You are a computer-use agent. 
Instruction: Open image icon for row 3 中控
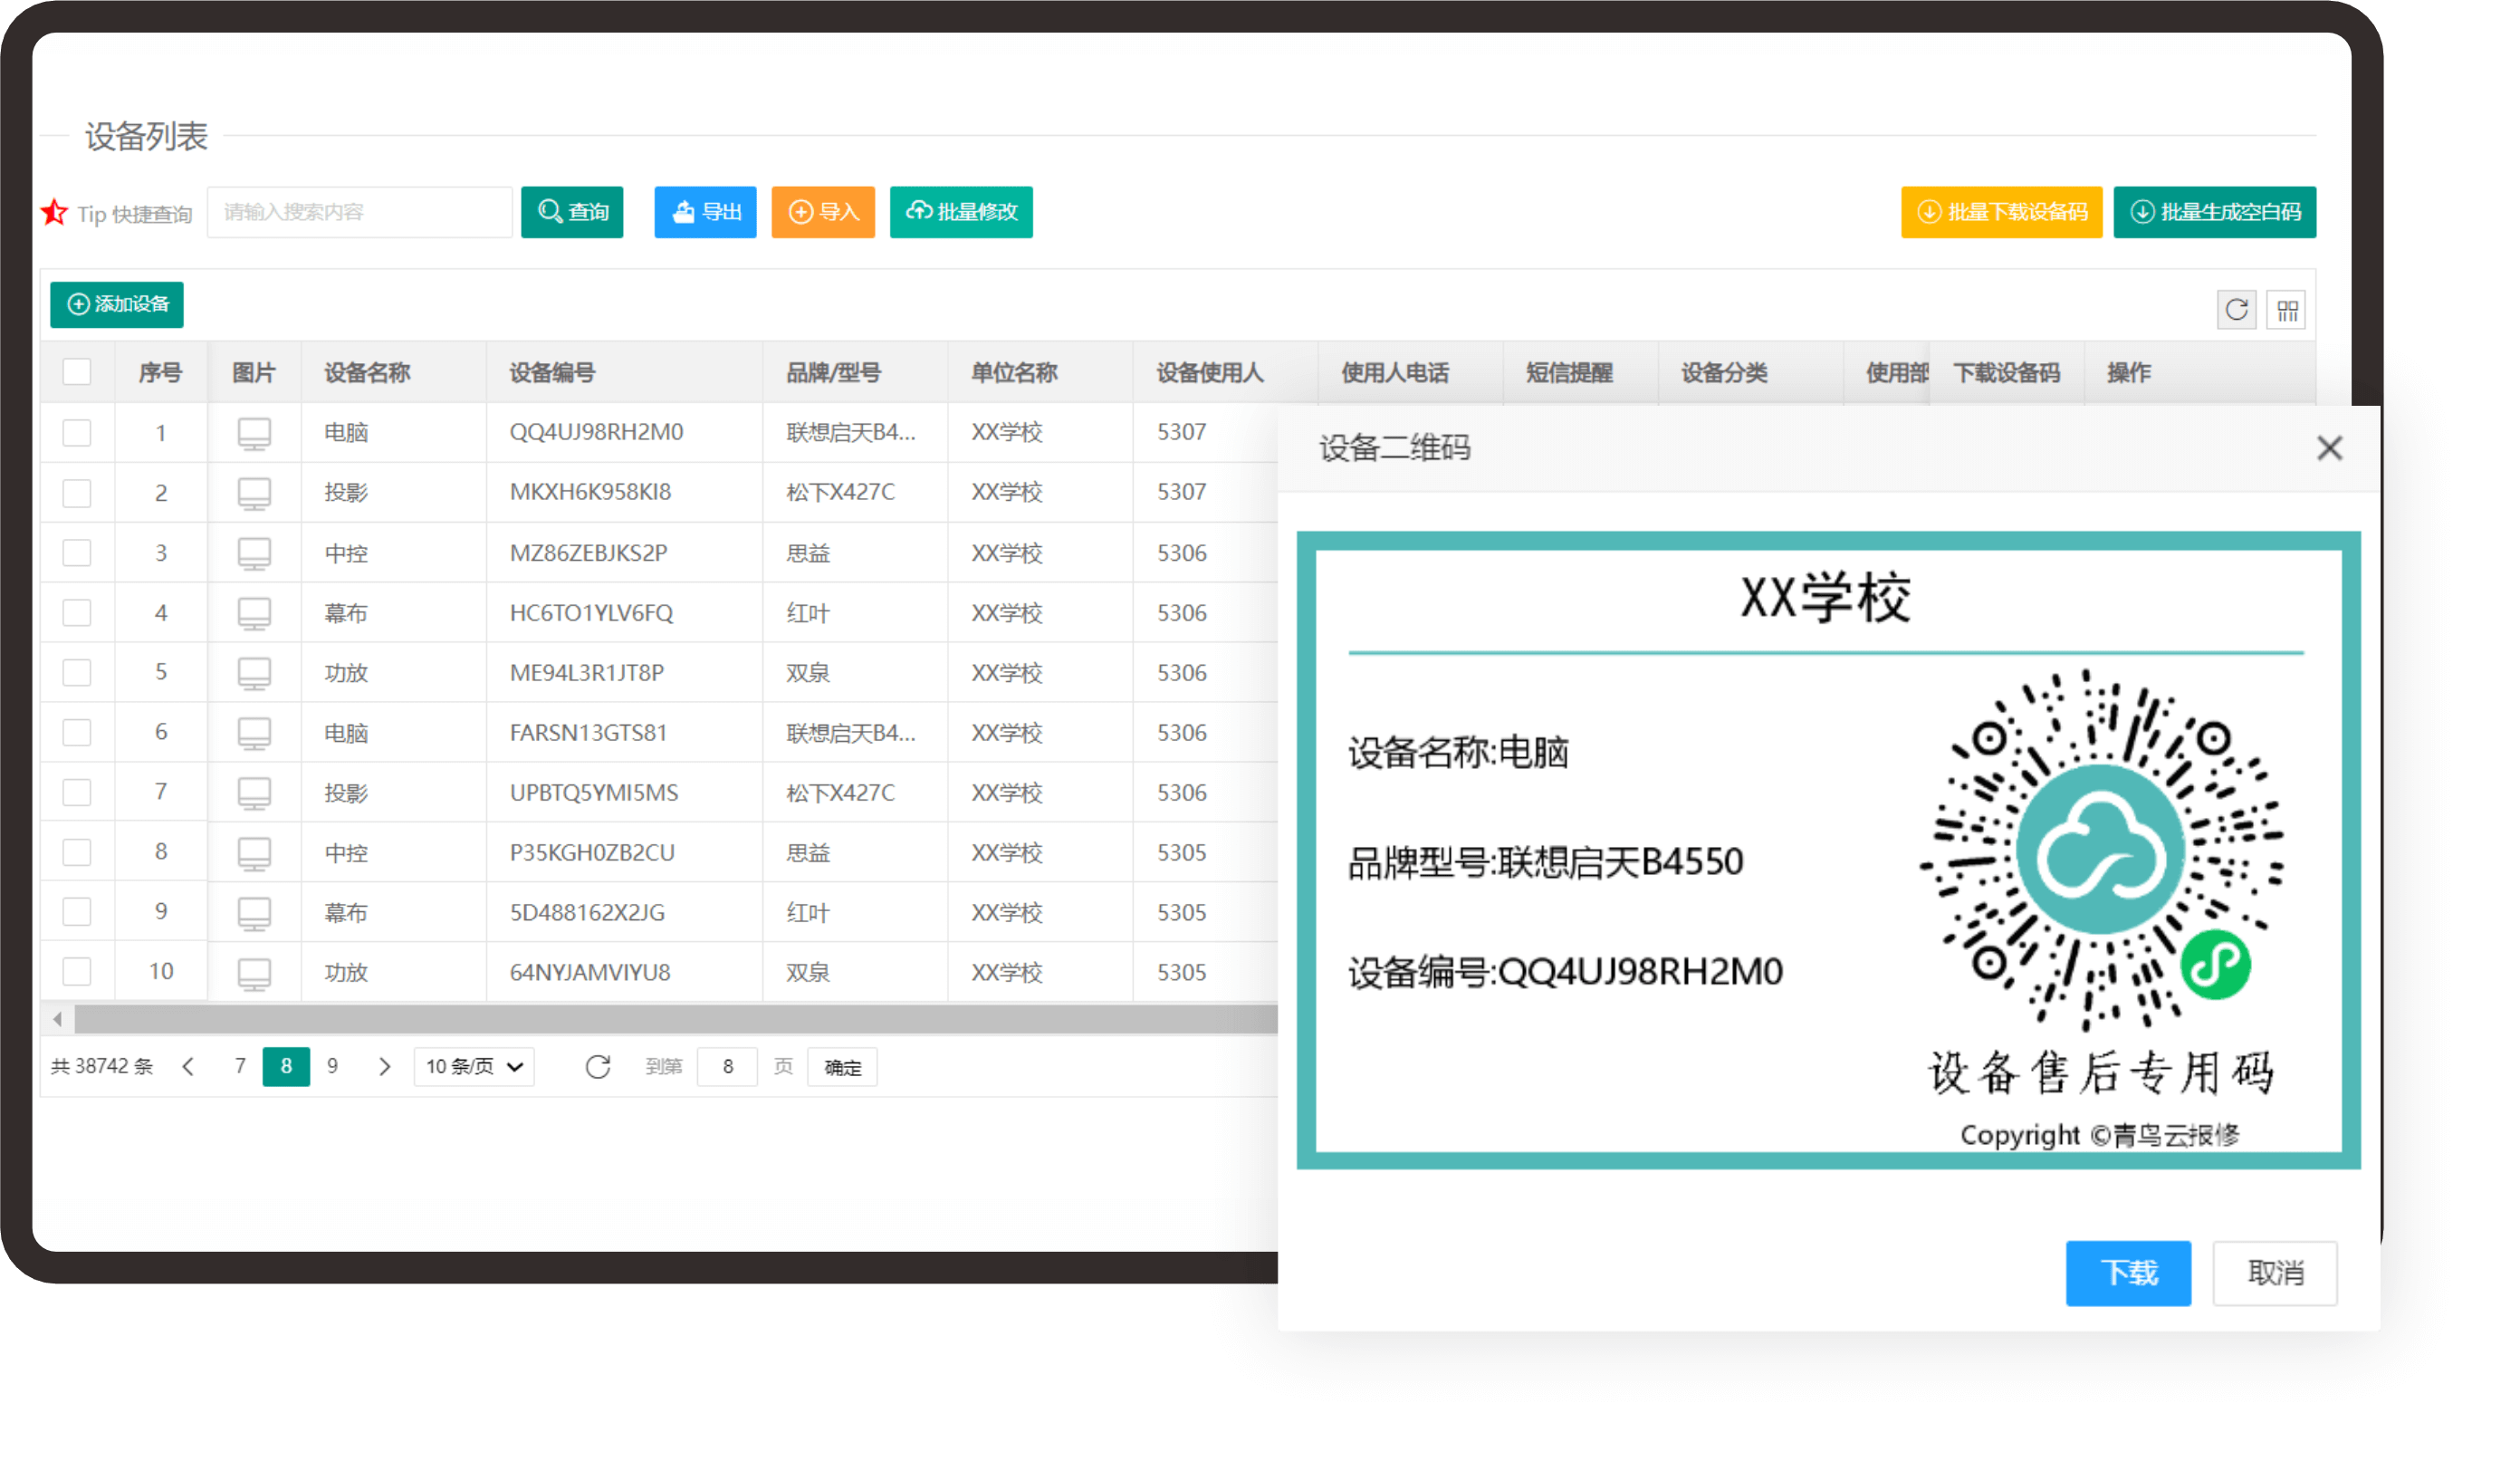[254, 554]
